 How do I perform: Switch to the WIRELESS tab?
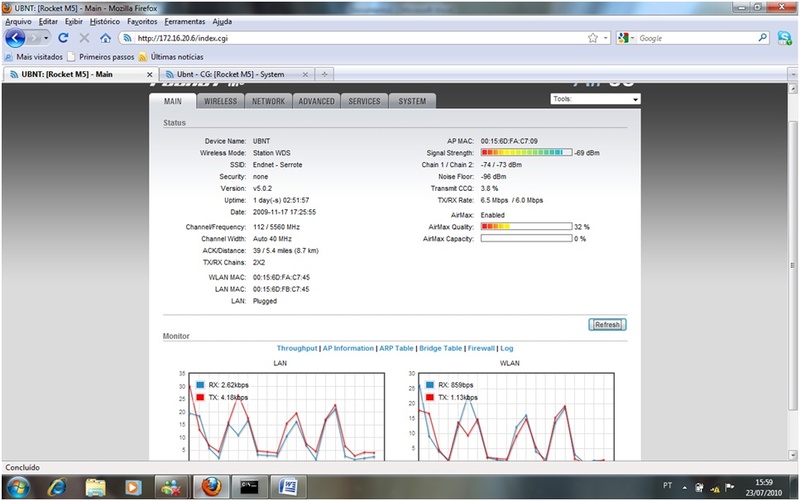pyautogui.click(x=220, y=101)
